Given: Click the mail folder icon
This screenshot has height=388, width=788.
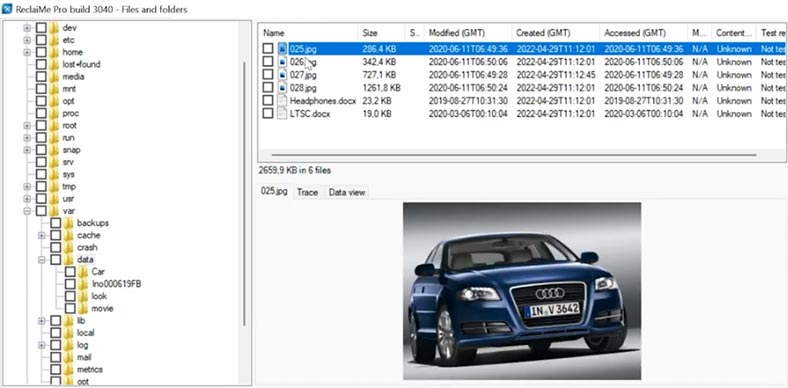Looking at the screenshot, I should click(69, 357).
